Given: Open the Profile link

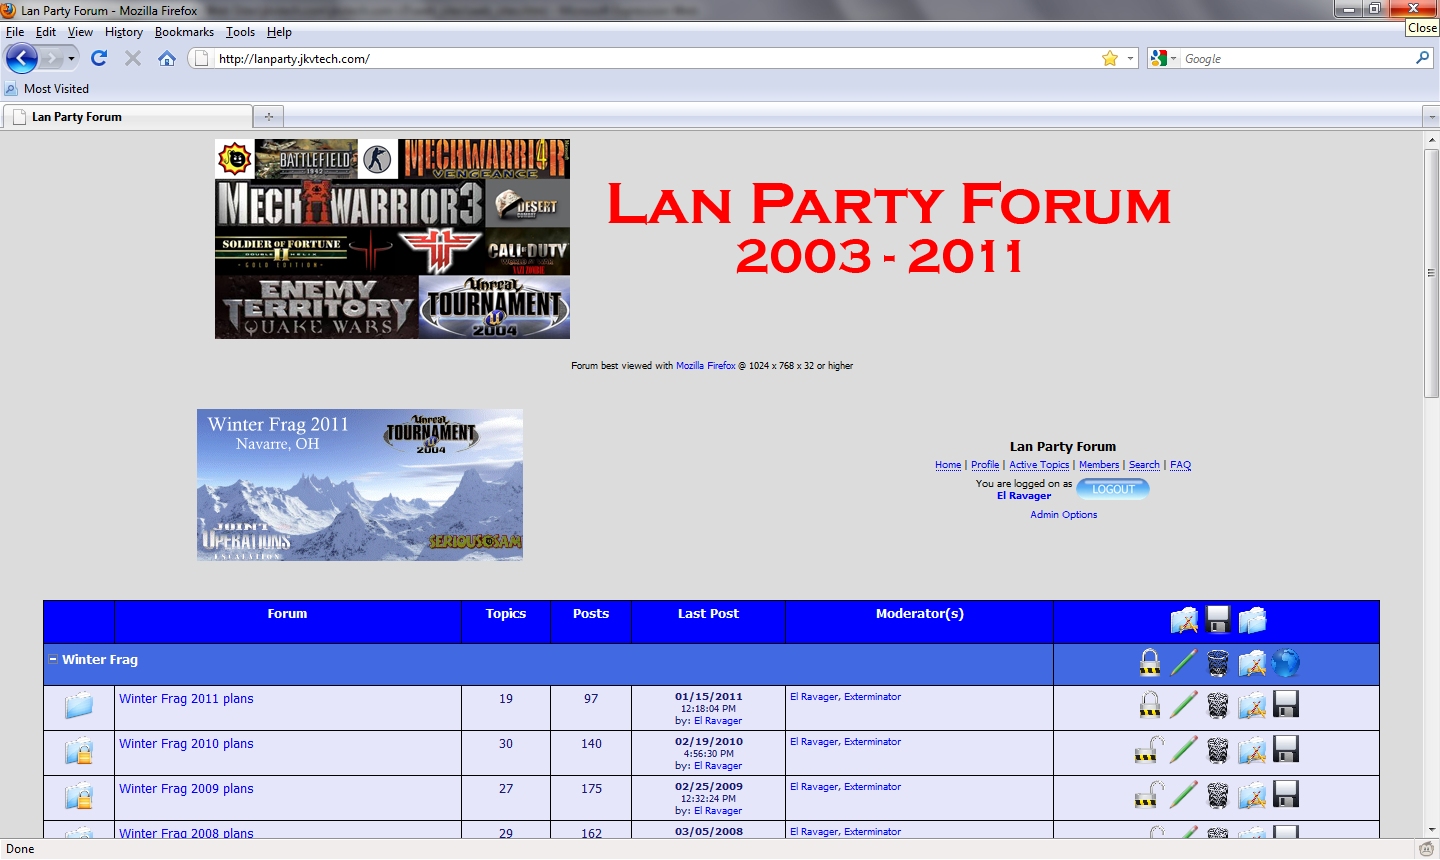Looking at the screenshot, I should 985,465.
